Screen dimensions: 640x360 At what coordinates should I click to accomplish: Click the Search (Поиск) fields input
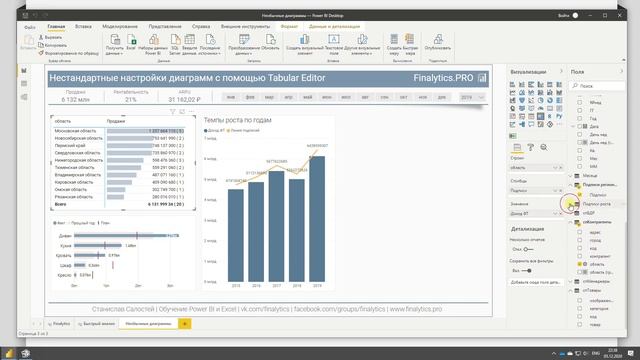[x=598, y=86]
